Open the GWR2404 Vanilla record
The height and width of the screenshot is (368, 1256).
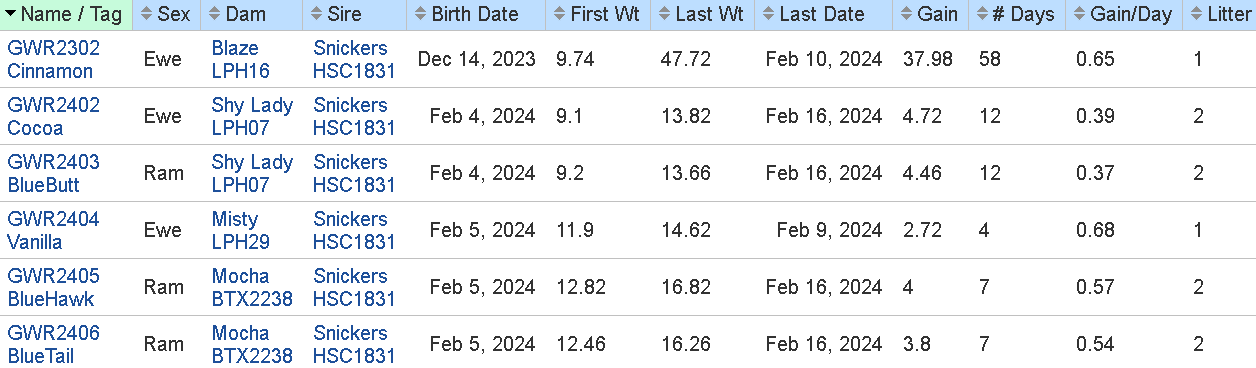(54, 231)
